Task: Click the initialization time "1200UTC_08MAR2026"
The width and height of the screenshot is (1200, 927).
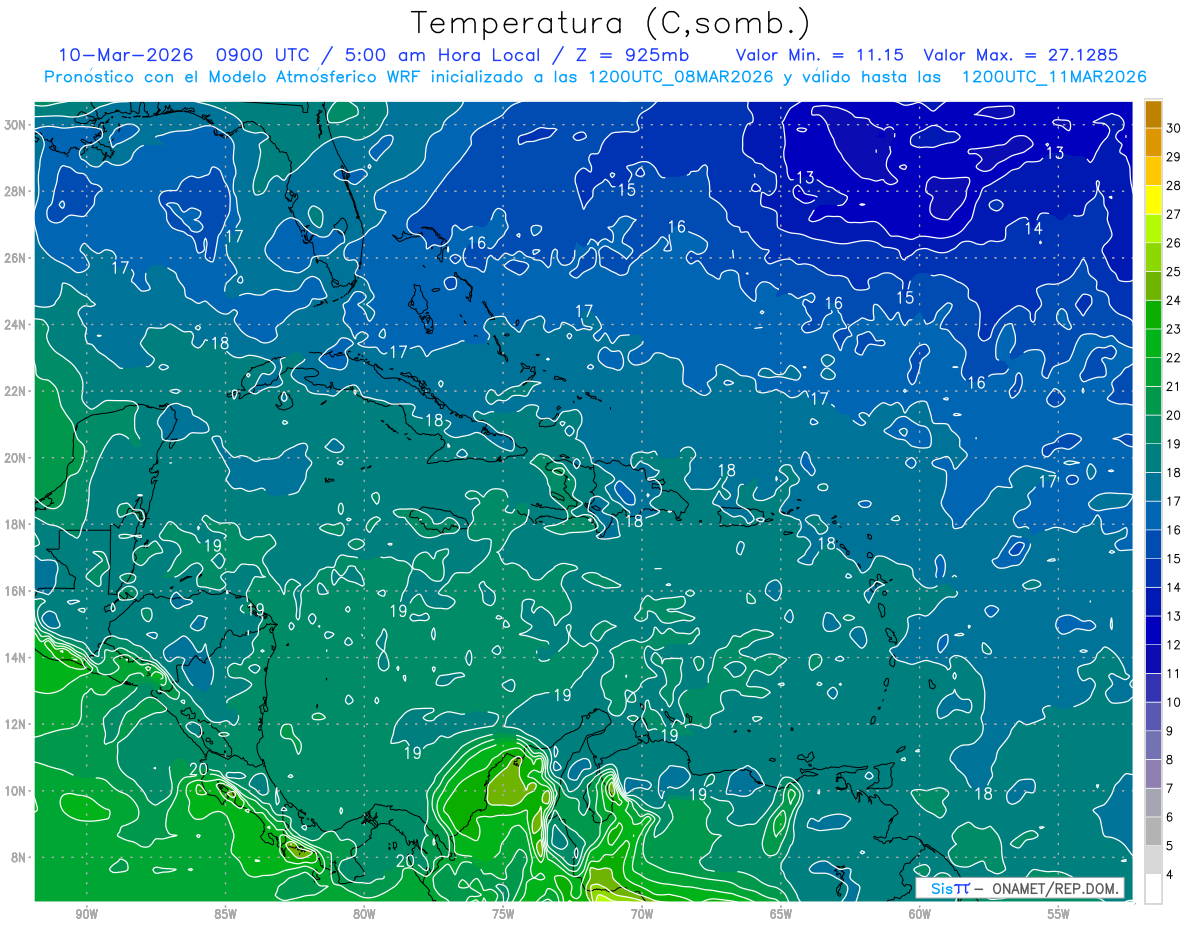Action: click(x=681, y=77)
